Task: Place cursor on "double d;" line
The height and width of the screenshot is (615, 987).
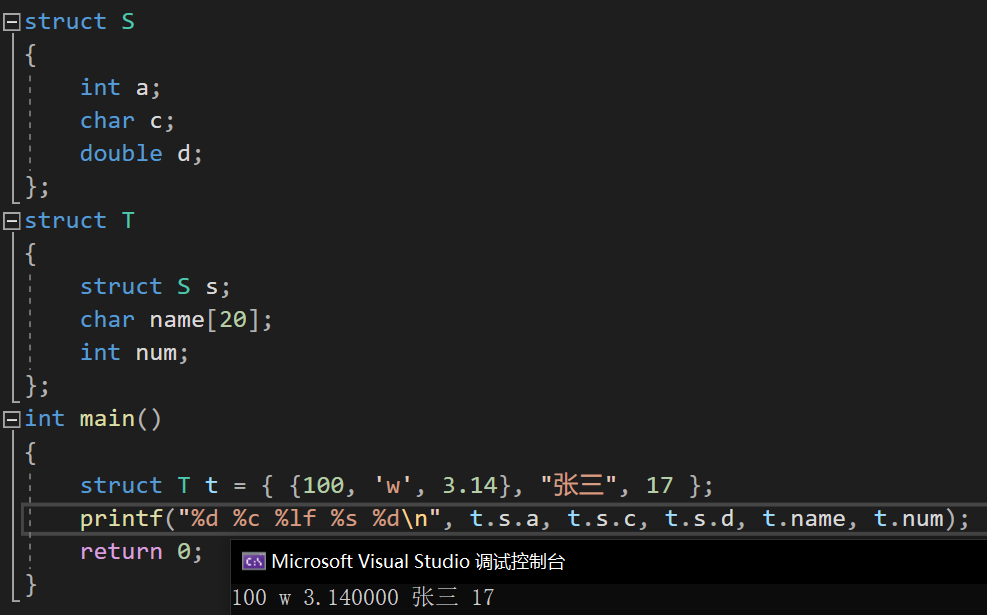Action: click(141, 154)
